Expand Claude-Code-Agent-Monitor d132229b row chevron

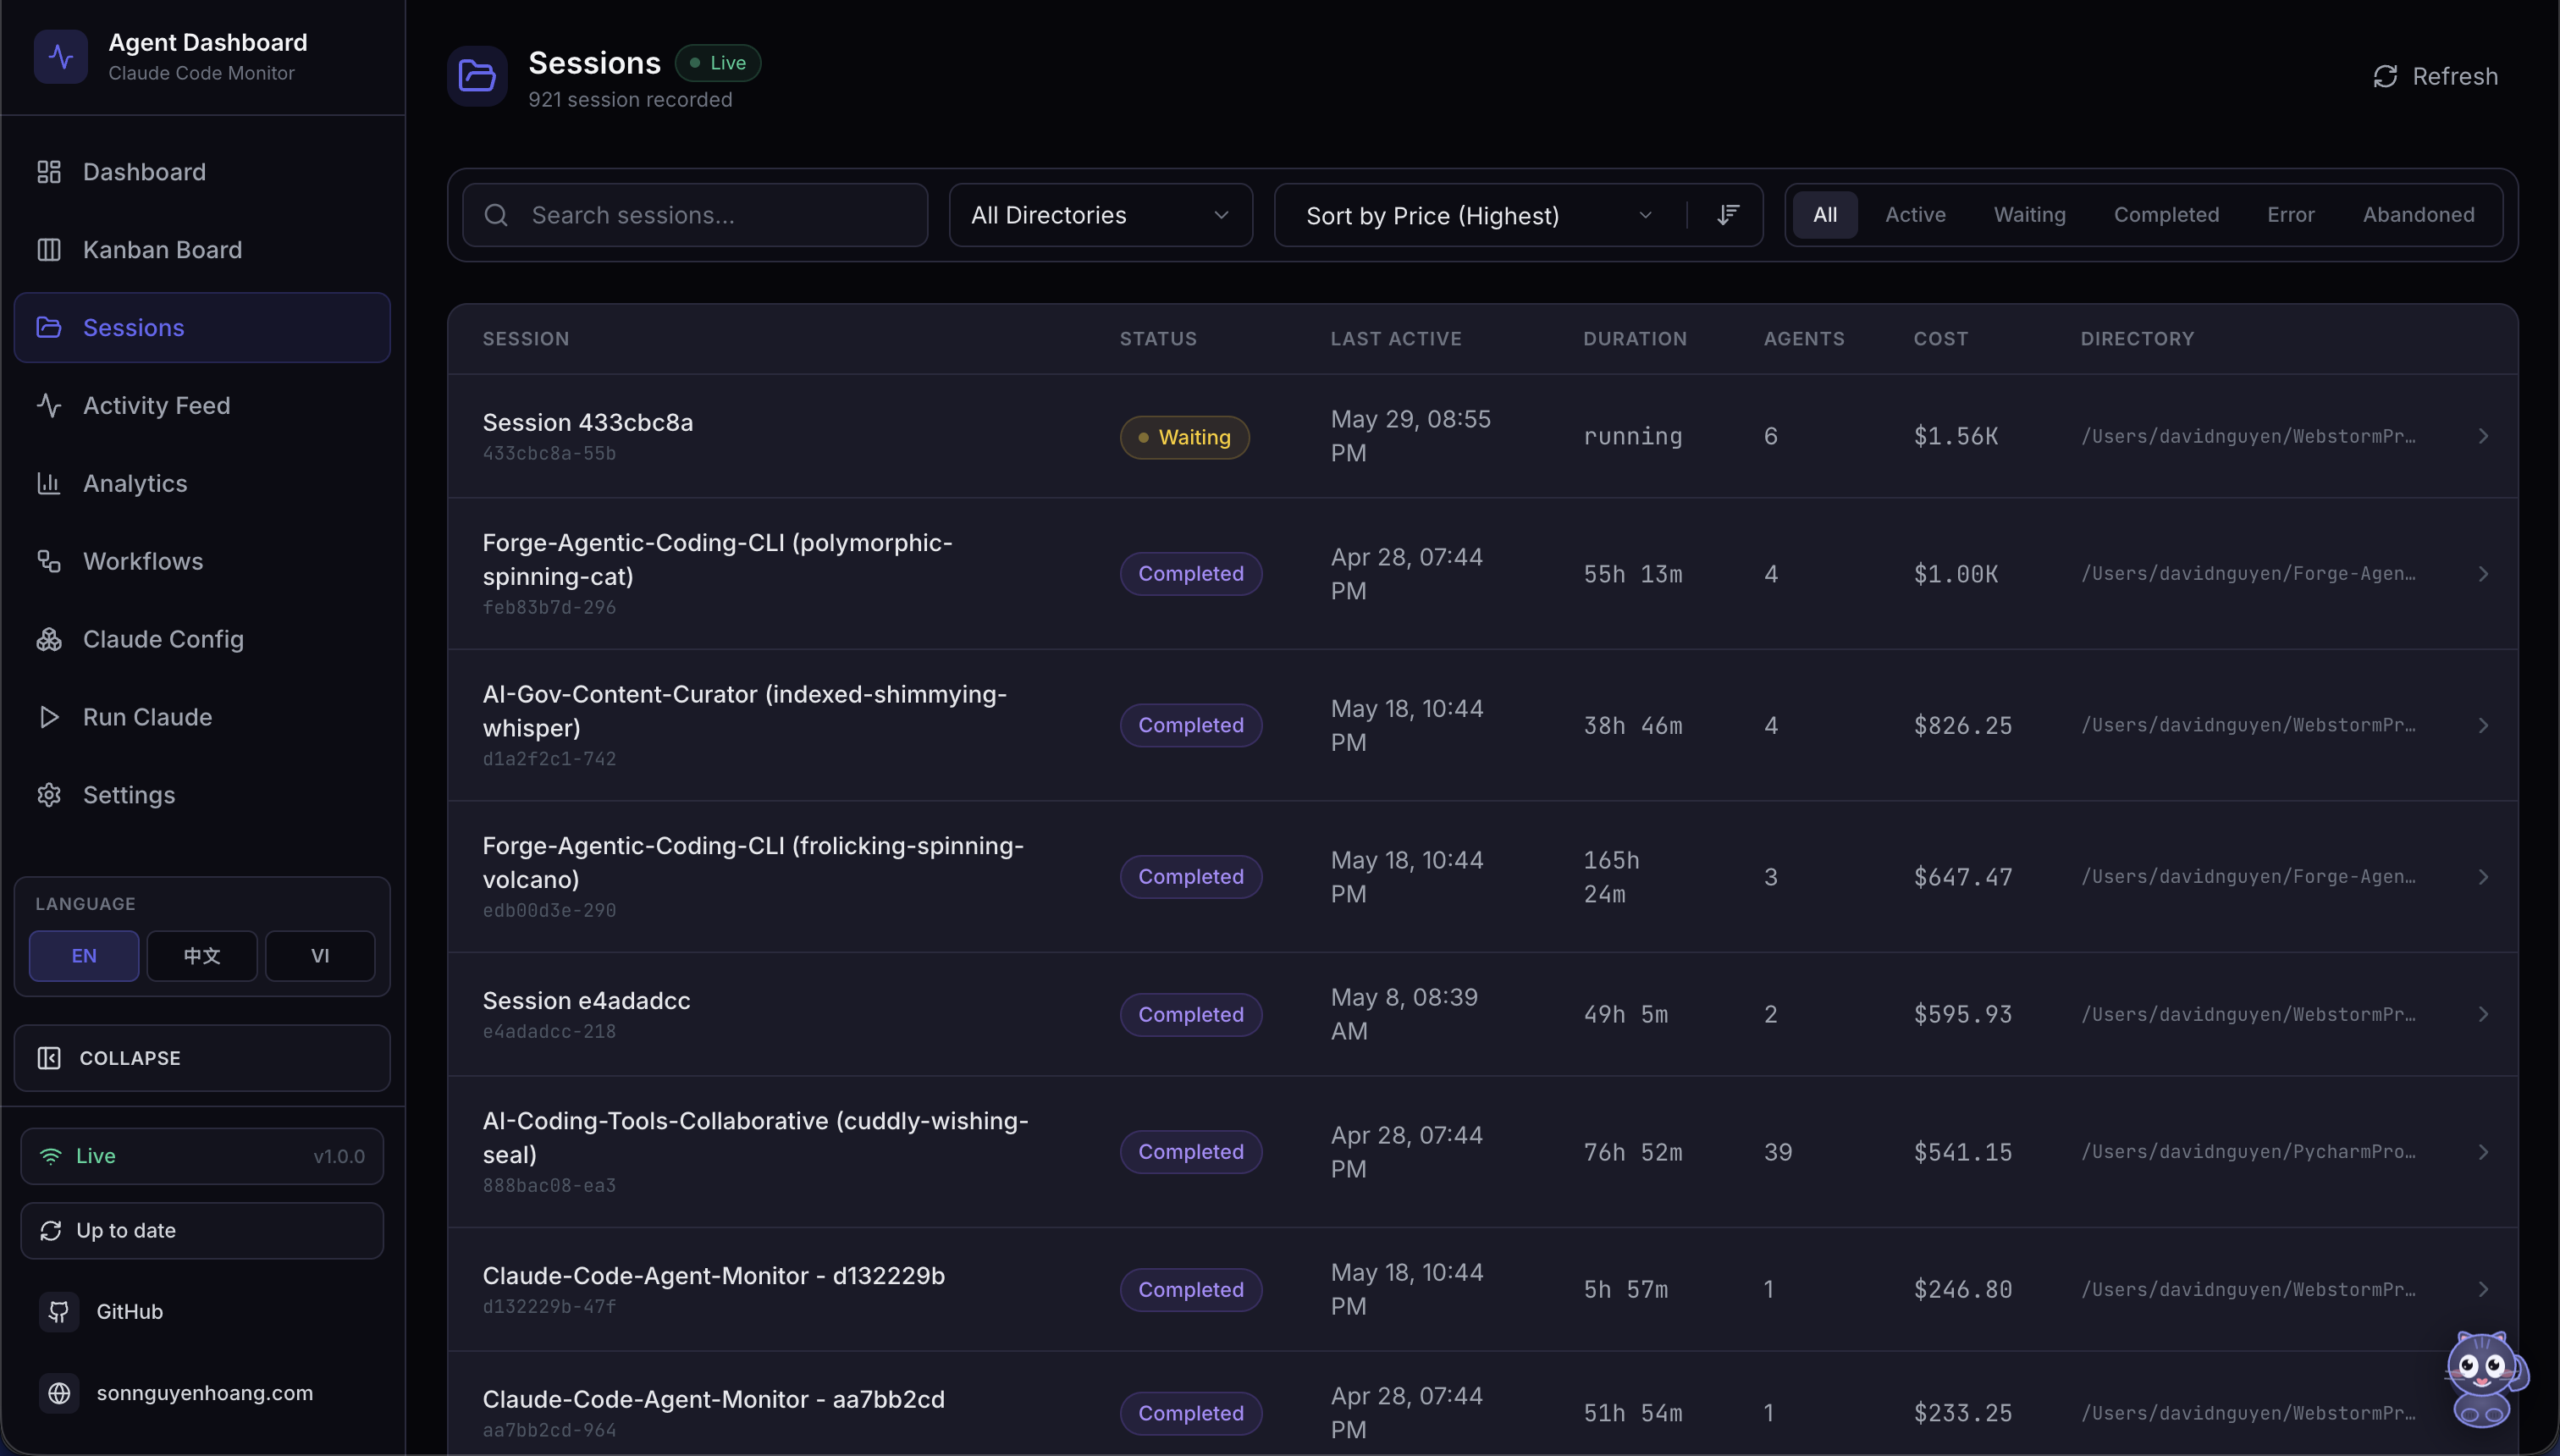(2483, 1290)
